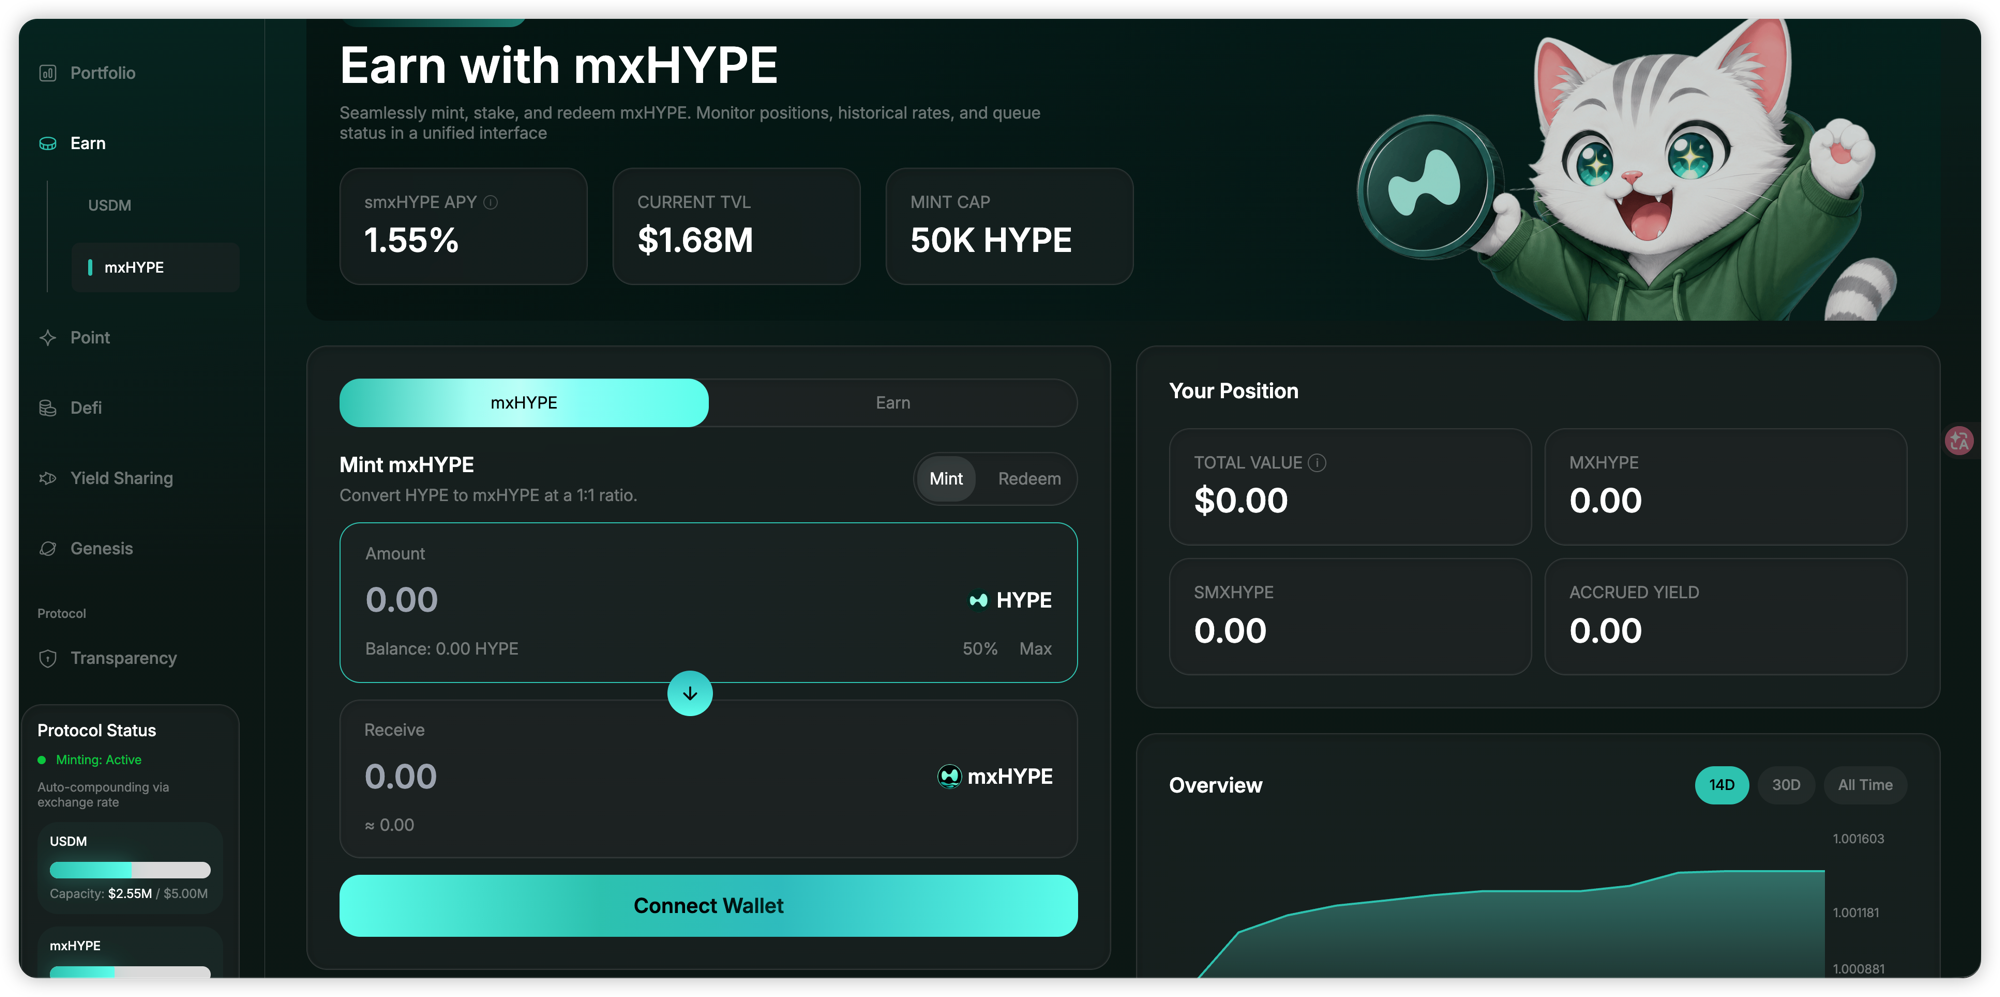The height and width of the screenshot is (997, 2000).
Task: Click the USDM capacity progress bar
Action: 130,870
